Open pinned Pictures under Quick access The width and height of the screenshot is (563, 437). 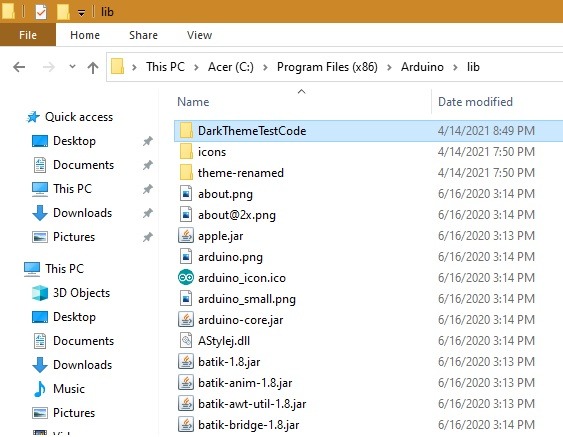(74, 237)
